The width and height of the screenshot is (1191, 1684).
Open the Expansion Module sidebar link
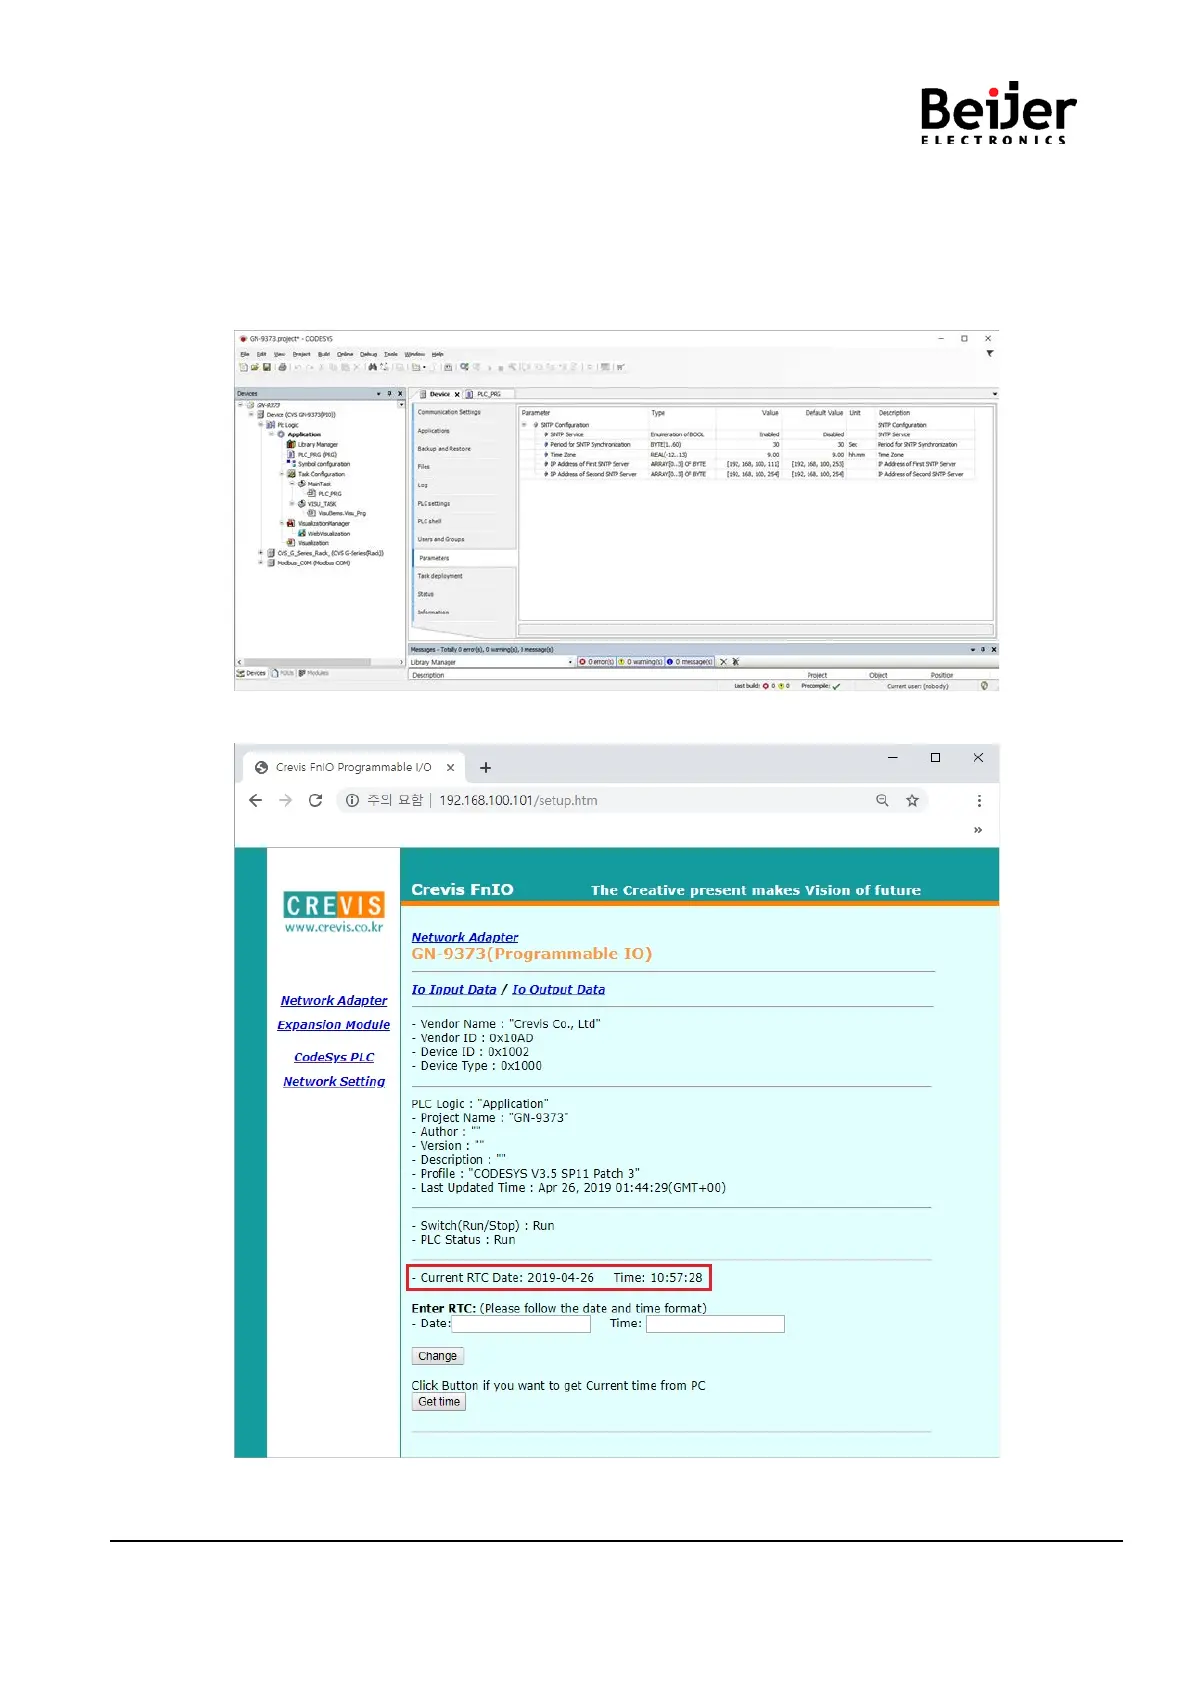[x=334, y=1025]
